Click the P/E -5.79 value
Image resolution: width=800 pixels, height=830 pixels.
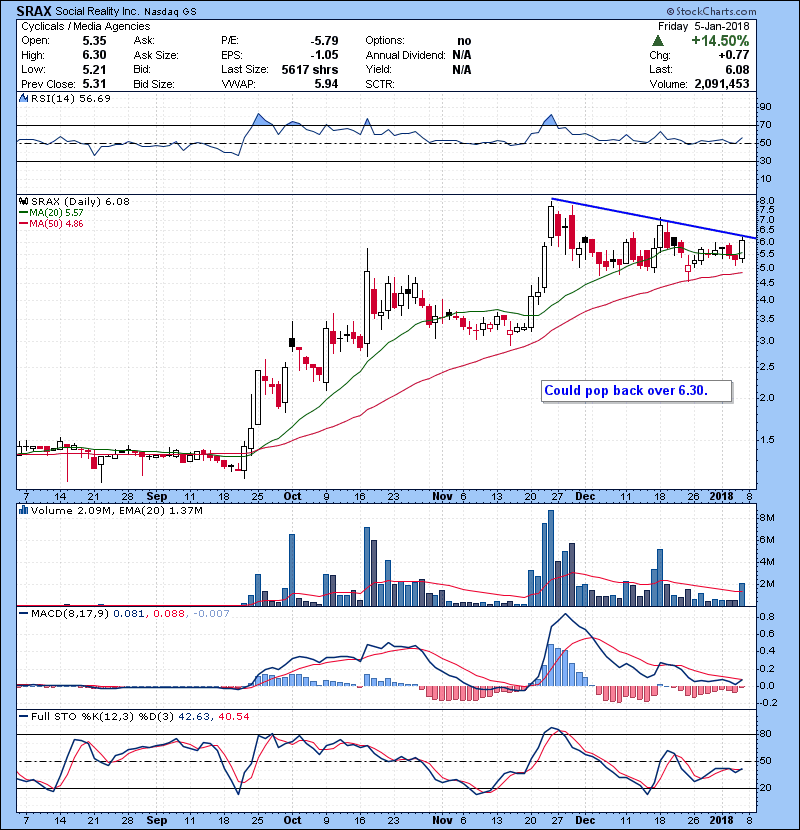tap(324, 41)
